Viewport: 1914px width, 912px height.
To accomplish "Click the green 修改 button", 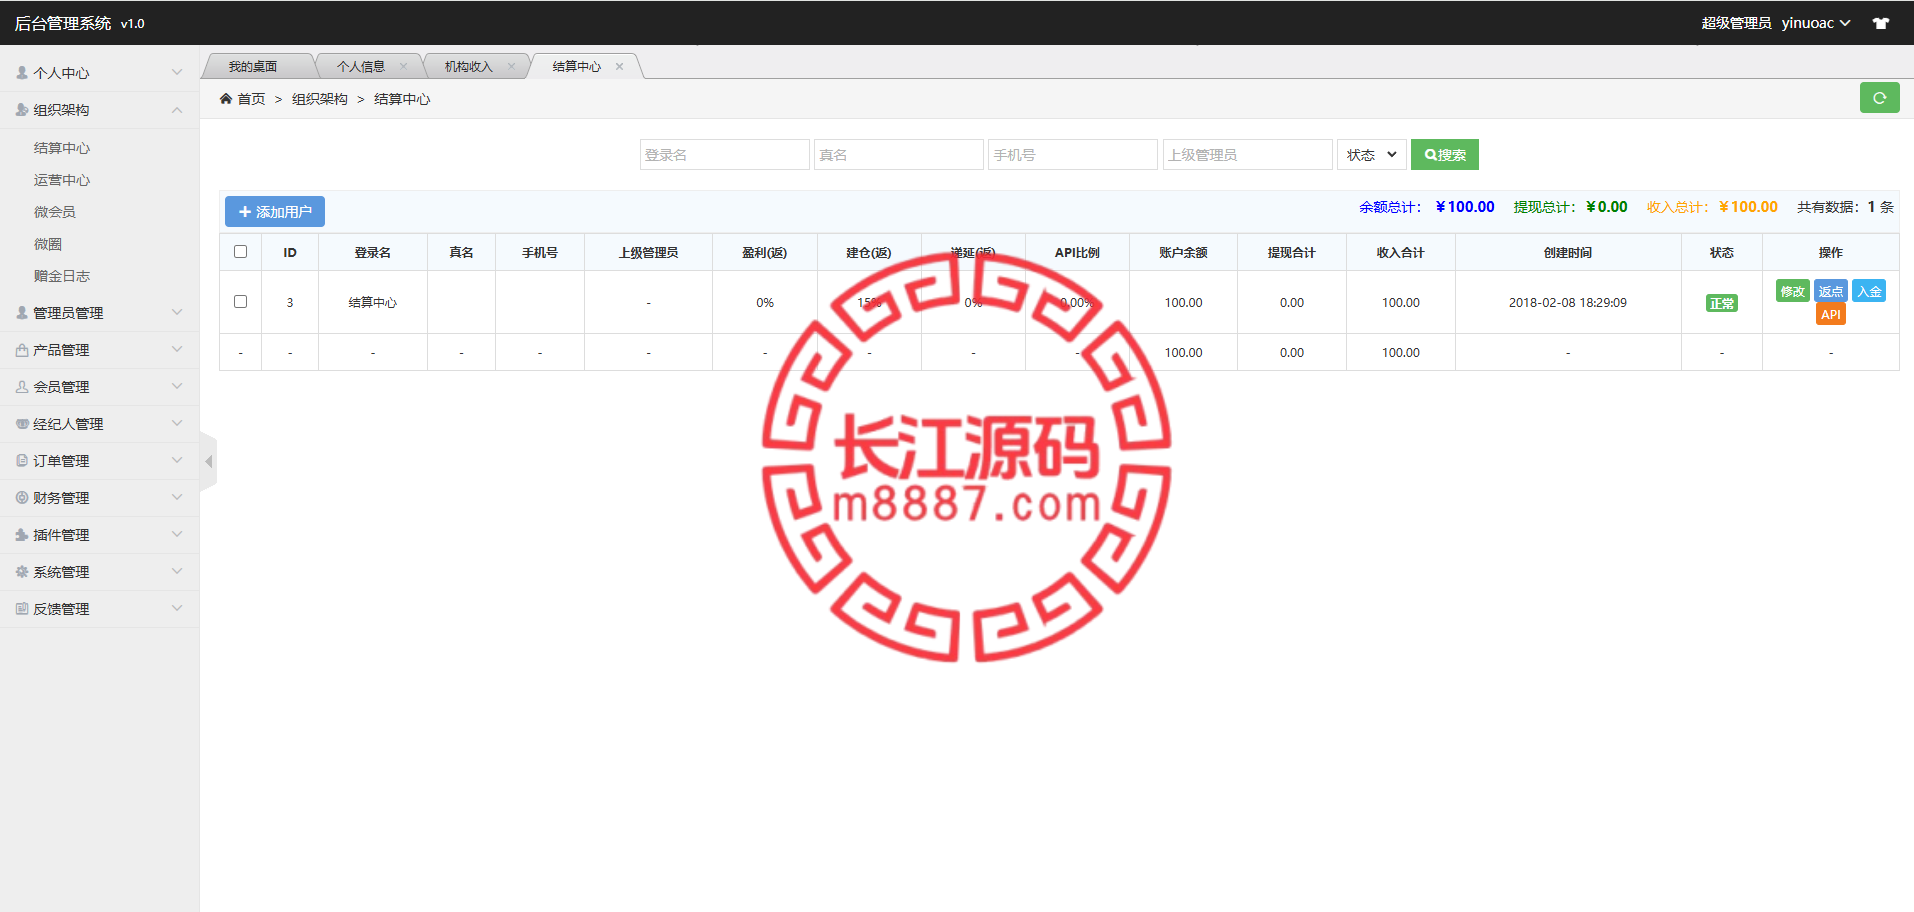I will coord(1792,291).
